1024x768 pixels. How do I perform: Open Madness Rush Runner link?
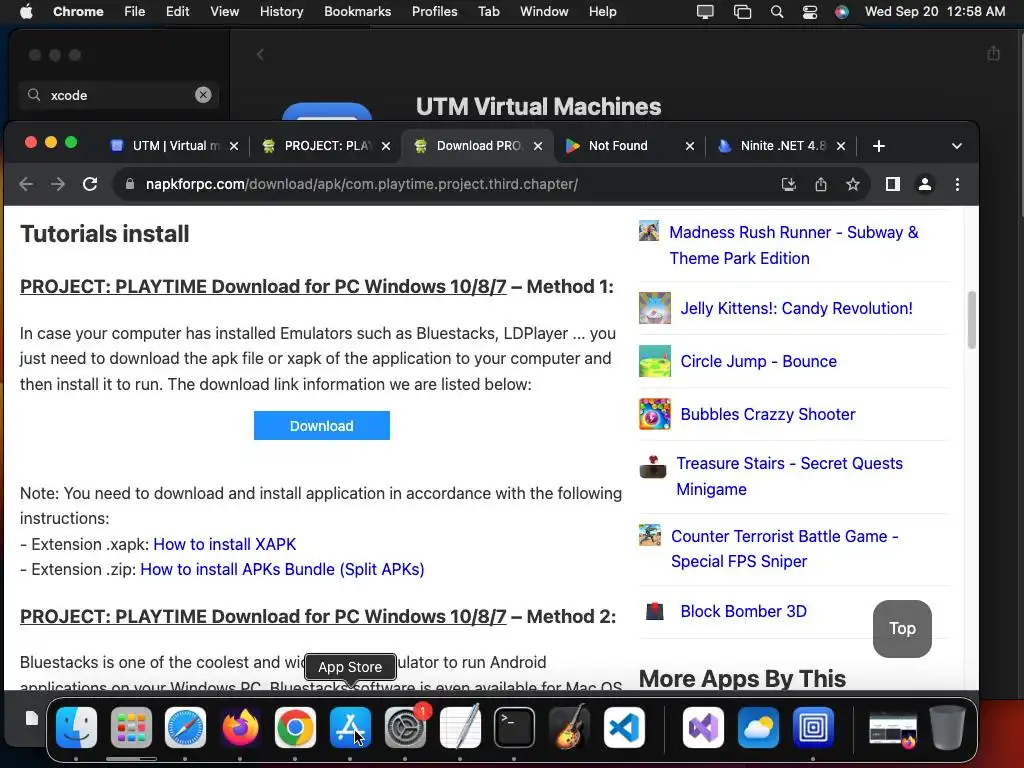point(794,245)
